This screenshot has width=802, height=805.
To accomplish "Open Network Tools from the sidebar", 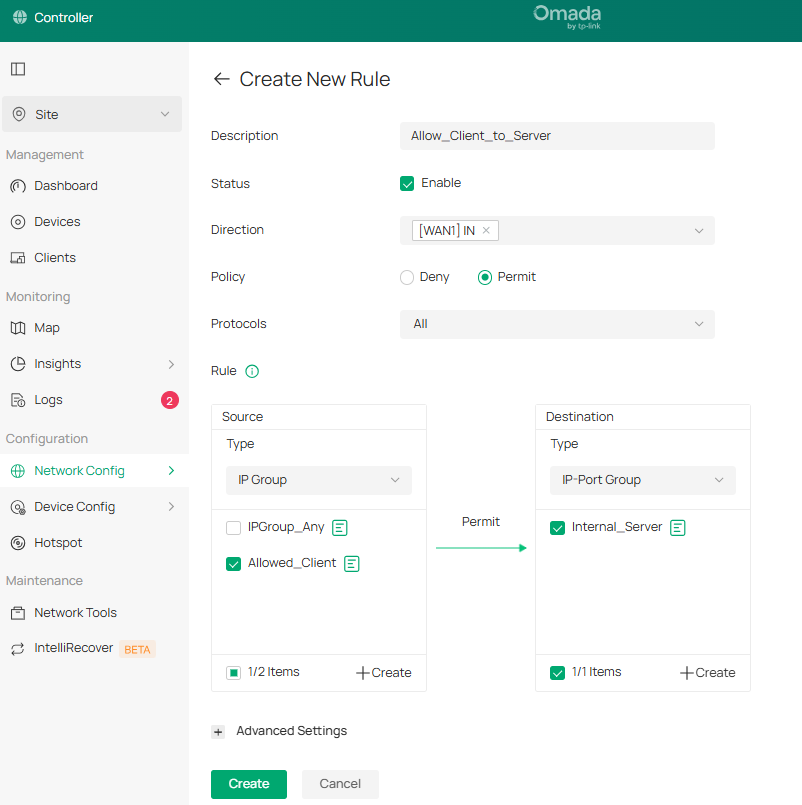I will [75, 612].
